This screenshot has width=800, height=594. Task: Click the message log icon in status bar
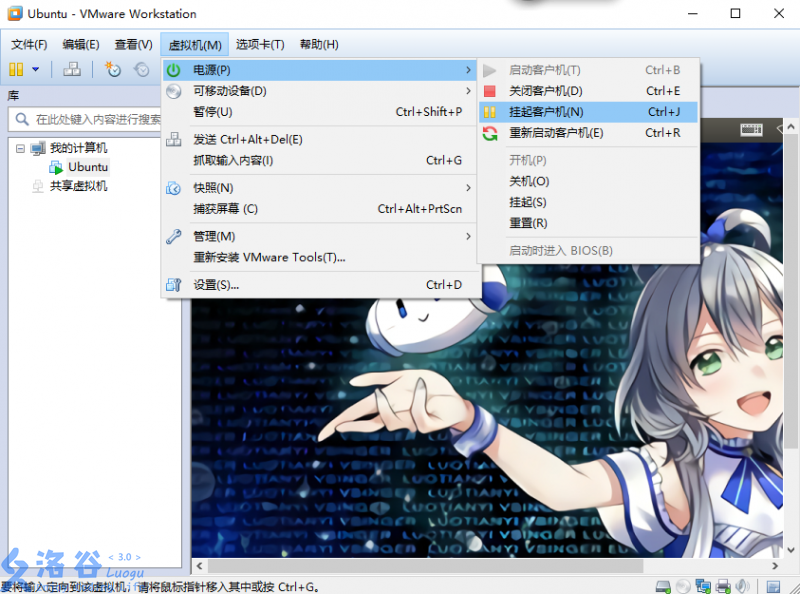[774, 587]
